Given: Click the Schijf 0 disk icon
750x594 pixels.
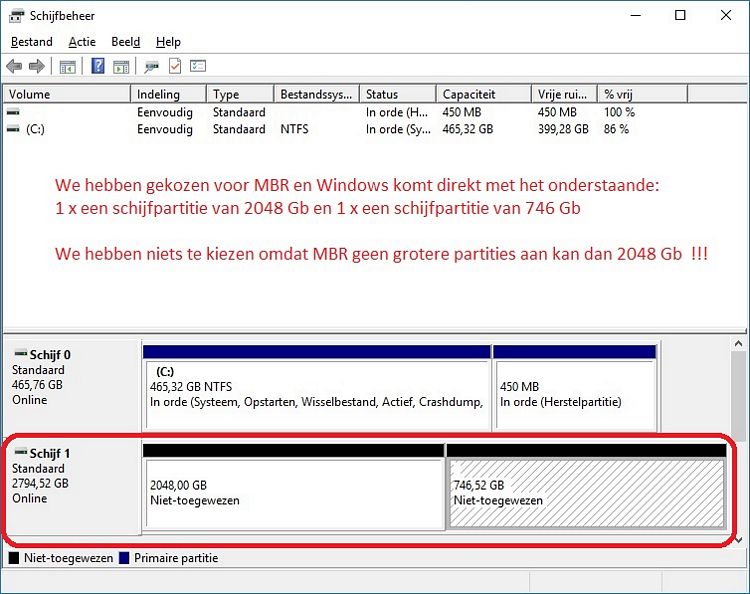Looking at the screenshot, I should (x=21, y=353).
